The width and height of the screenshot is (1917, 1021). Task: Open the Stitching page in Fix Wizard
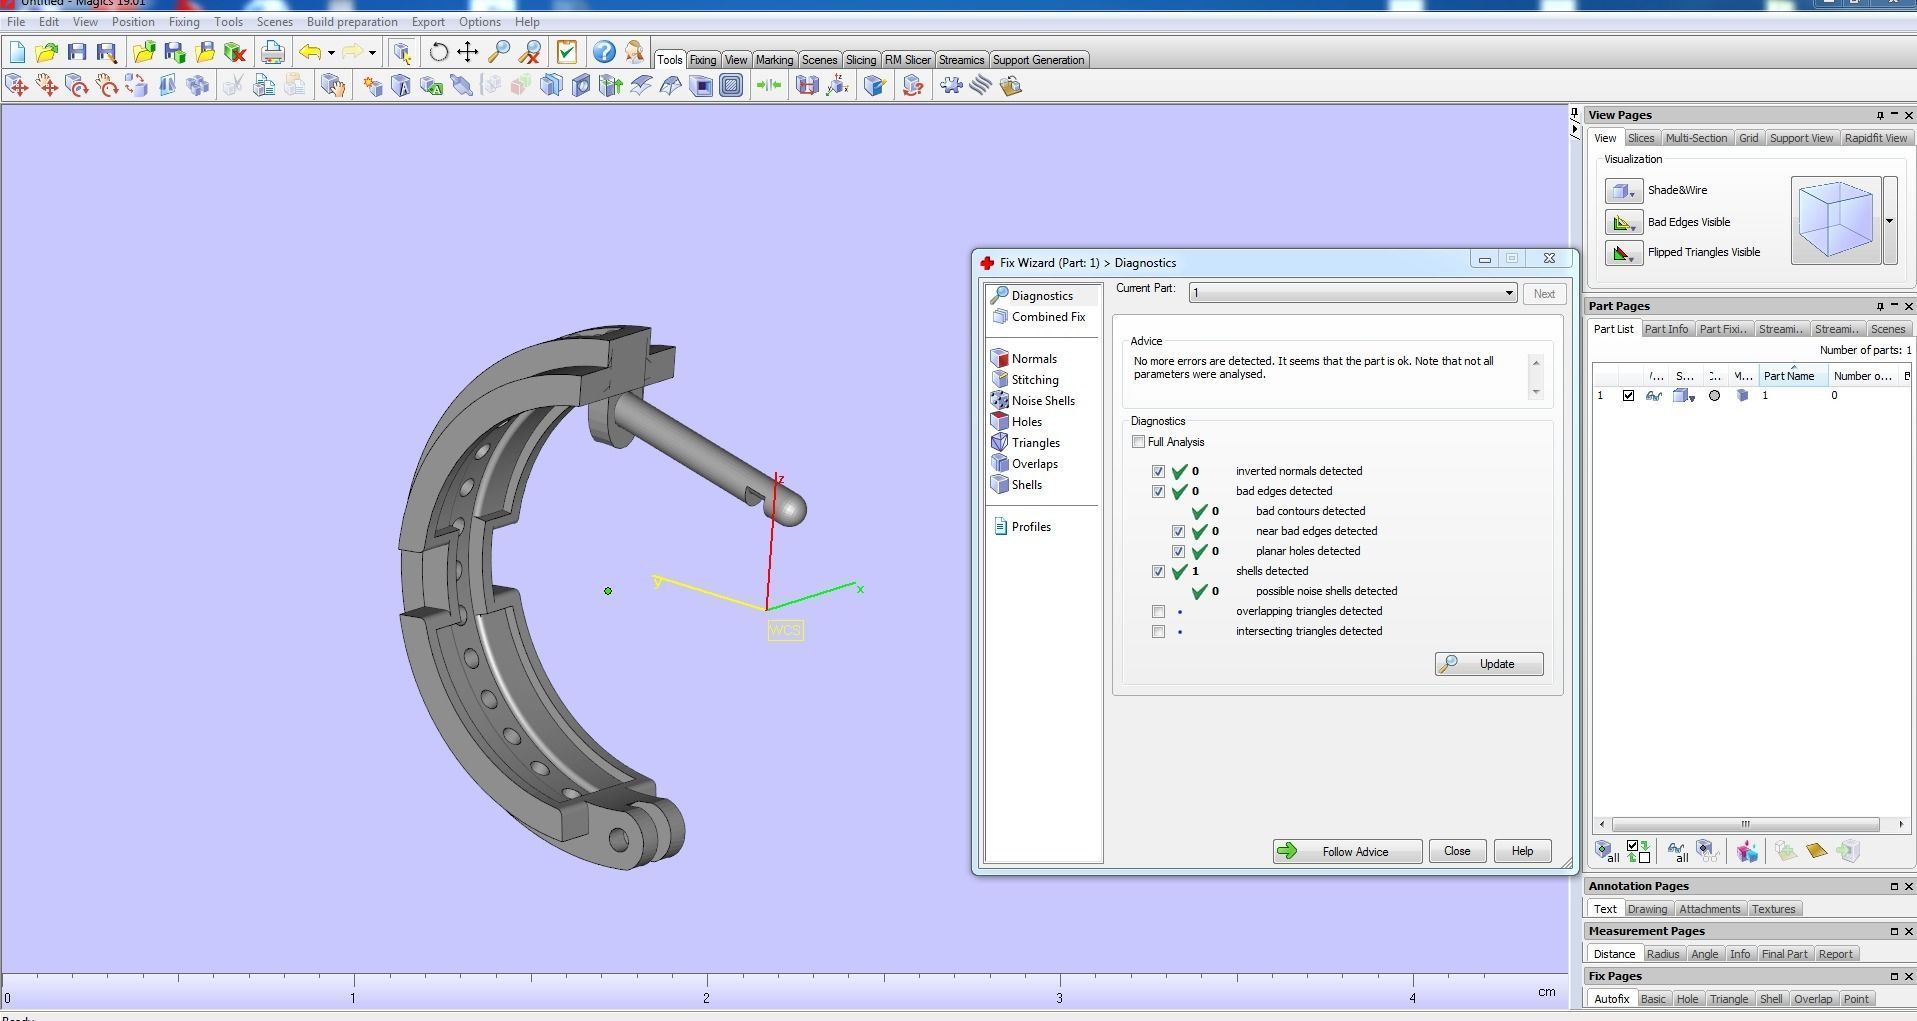click(1035, 380)
